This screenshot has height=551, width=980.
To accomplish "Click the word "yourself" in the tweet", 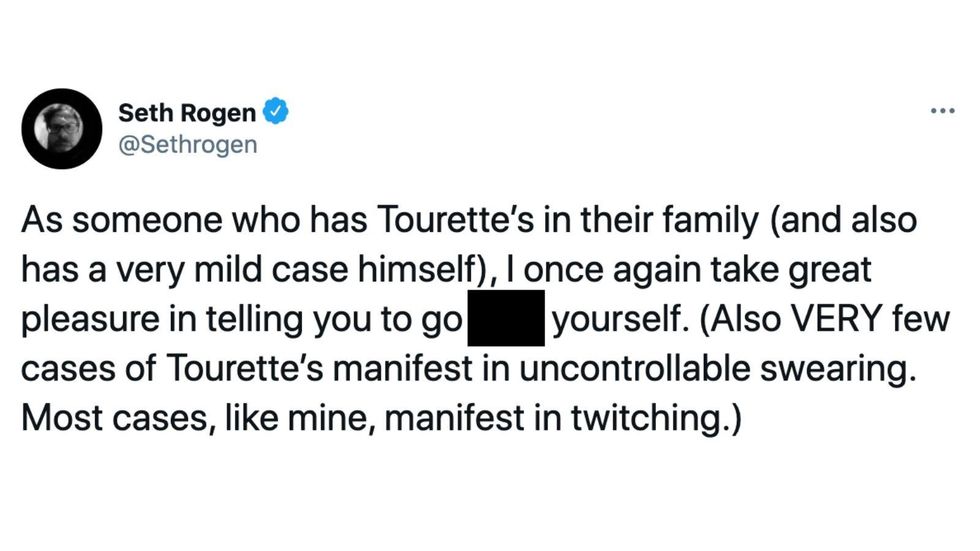I will (x=612, y=322).
